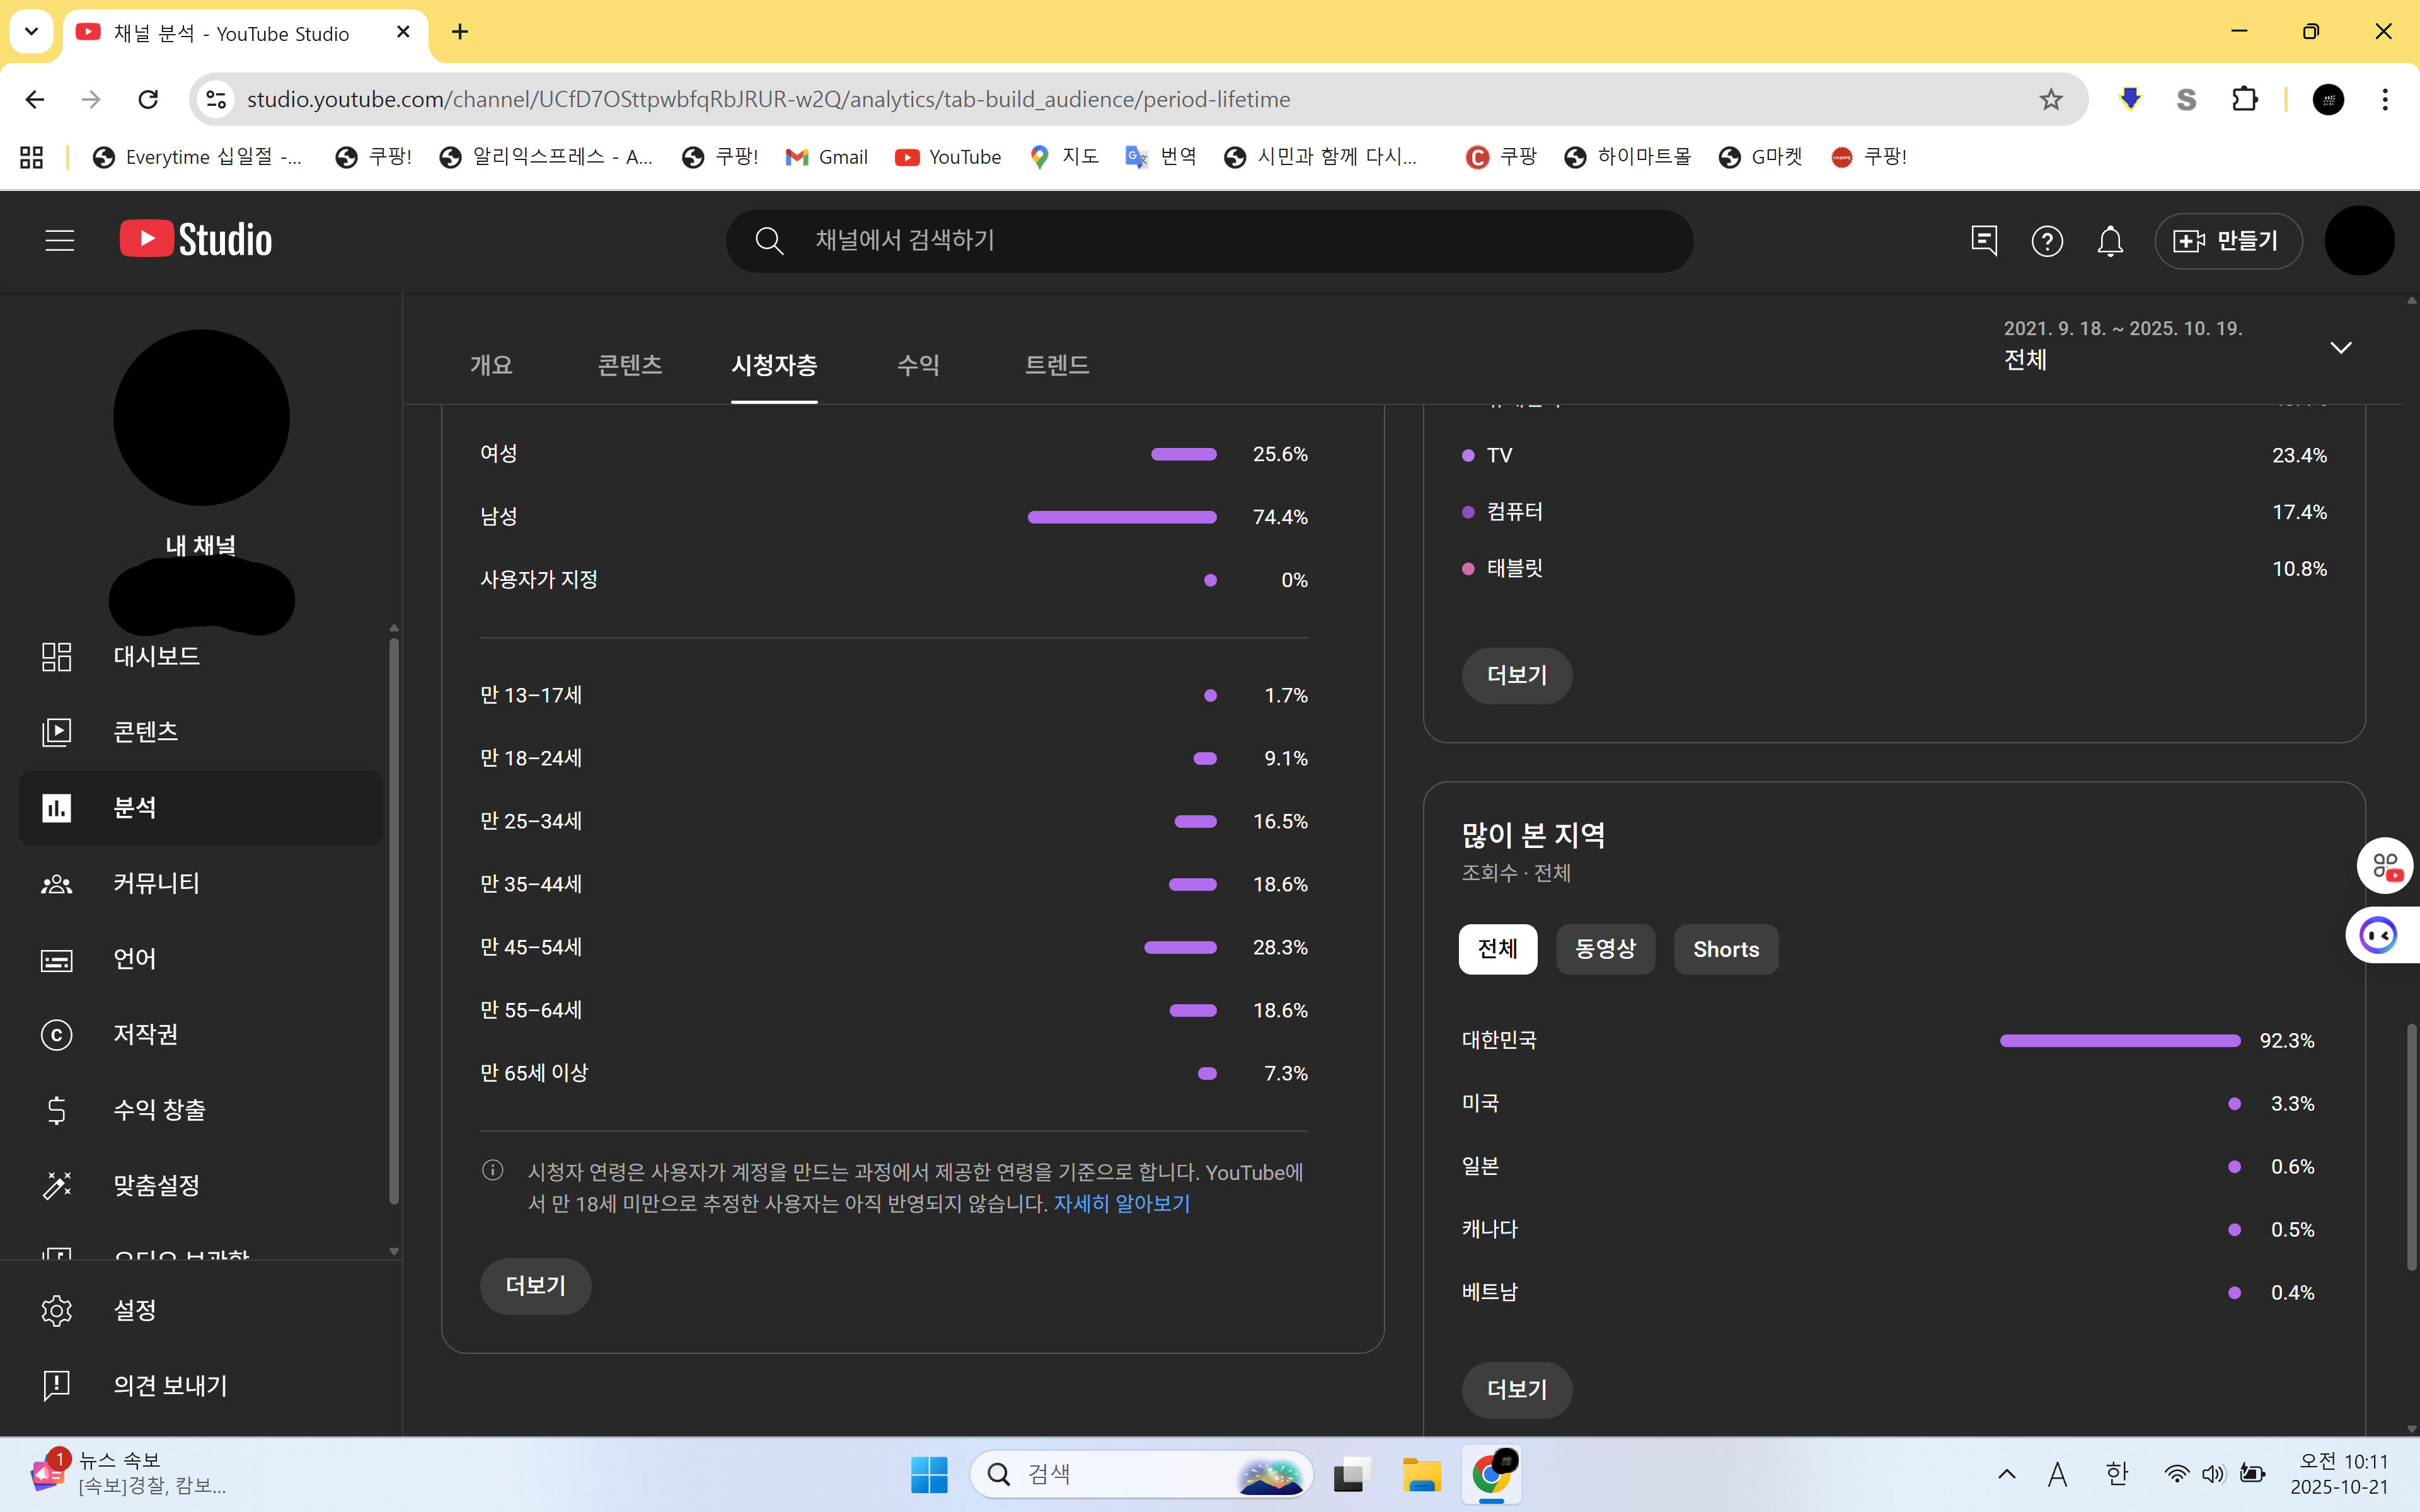The height and width of the screenshot is (1512, 2420).
Task: Open the 콘텐츠 section in sidebar
Action: [x=144, y=731]
